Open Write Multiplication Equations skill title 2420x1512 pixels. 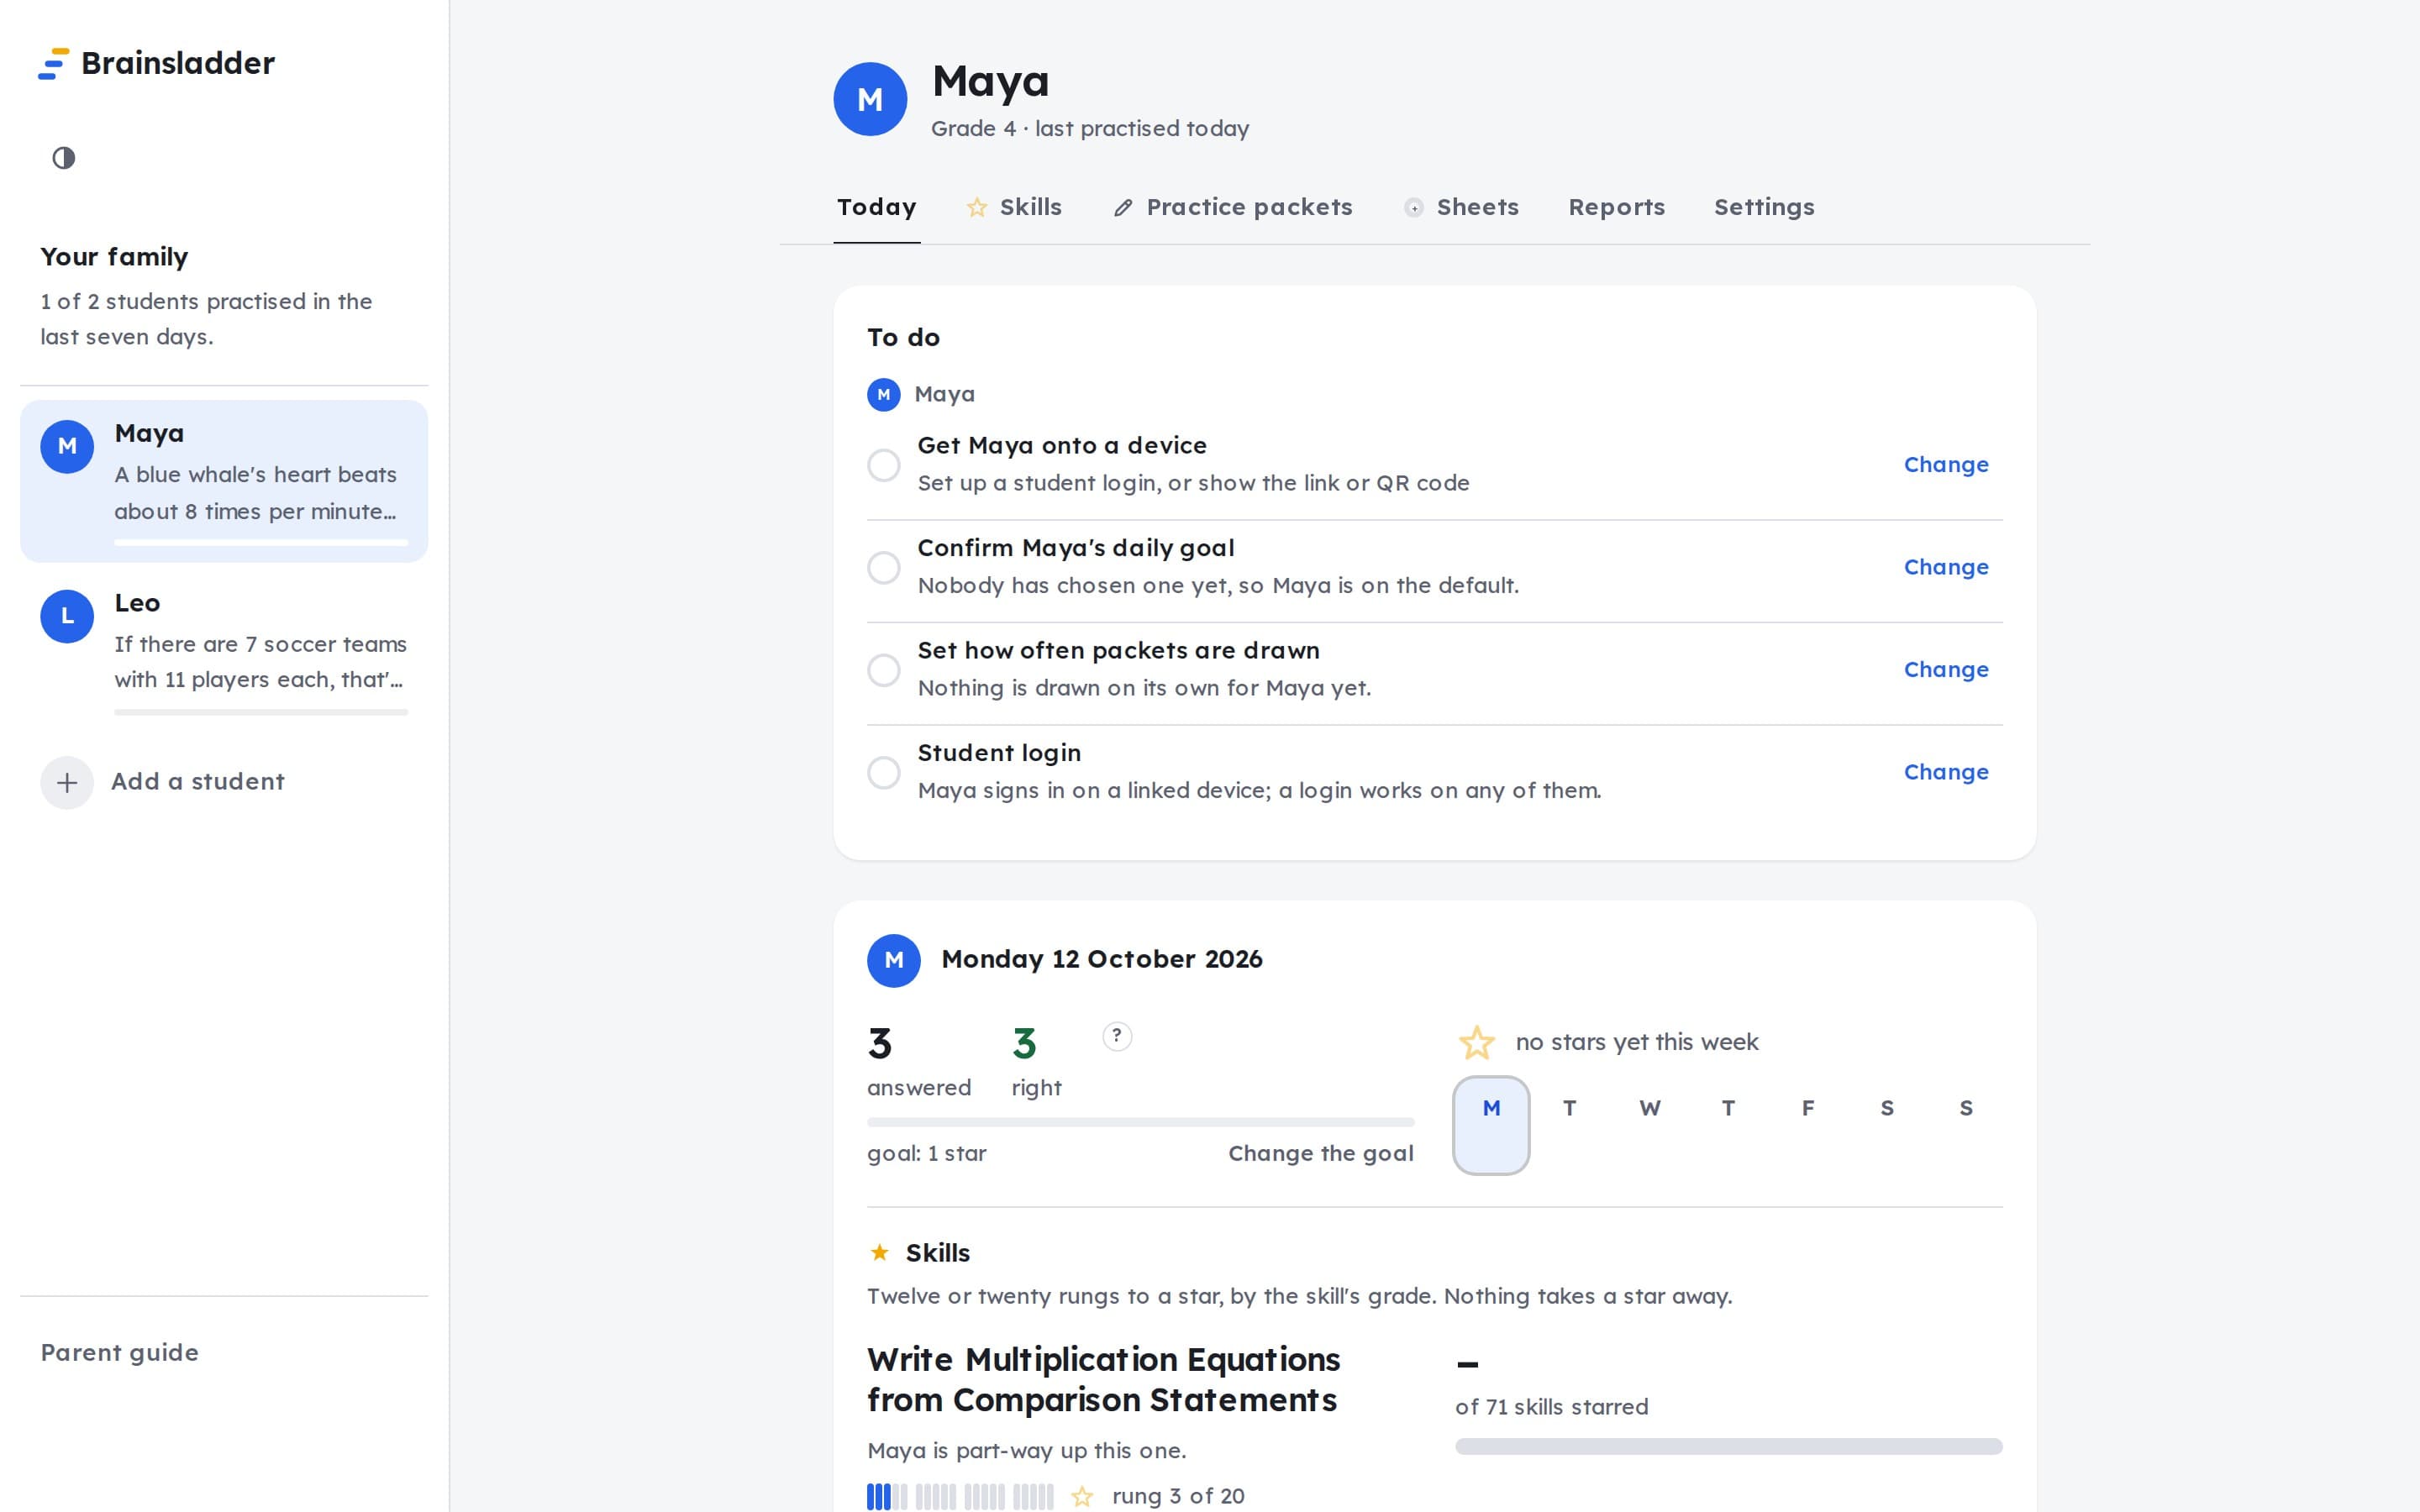point(1103,1380)
